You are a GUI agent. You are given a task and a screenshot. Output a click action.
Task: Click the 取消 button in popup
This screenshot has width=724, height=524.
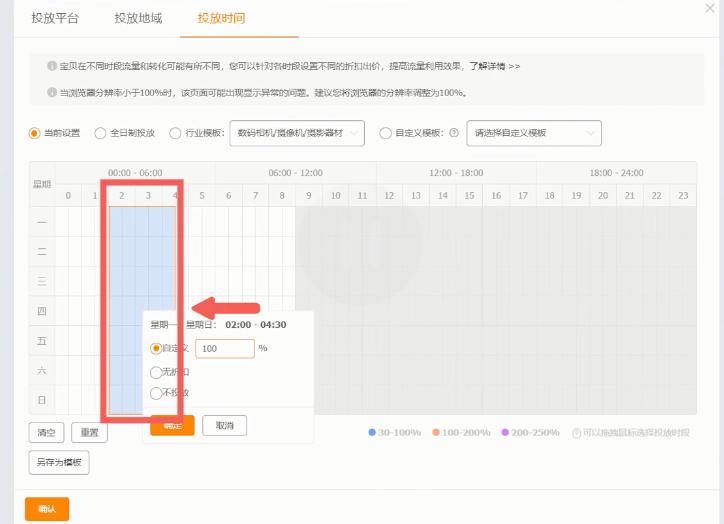click(x=224, y=425)
